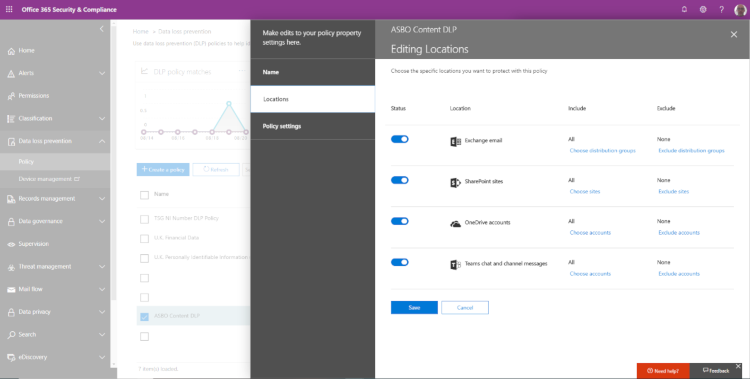Expand the Data governance chevron
The image size is (750, 379).
pos(102,222)
